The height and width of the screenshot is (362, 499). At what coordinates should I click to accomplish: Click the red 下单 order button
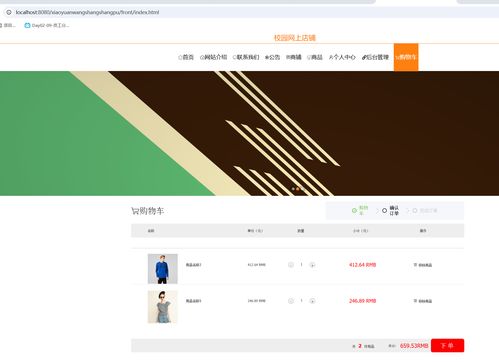click(447, 345)
